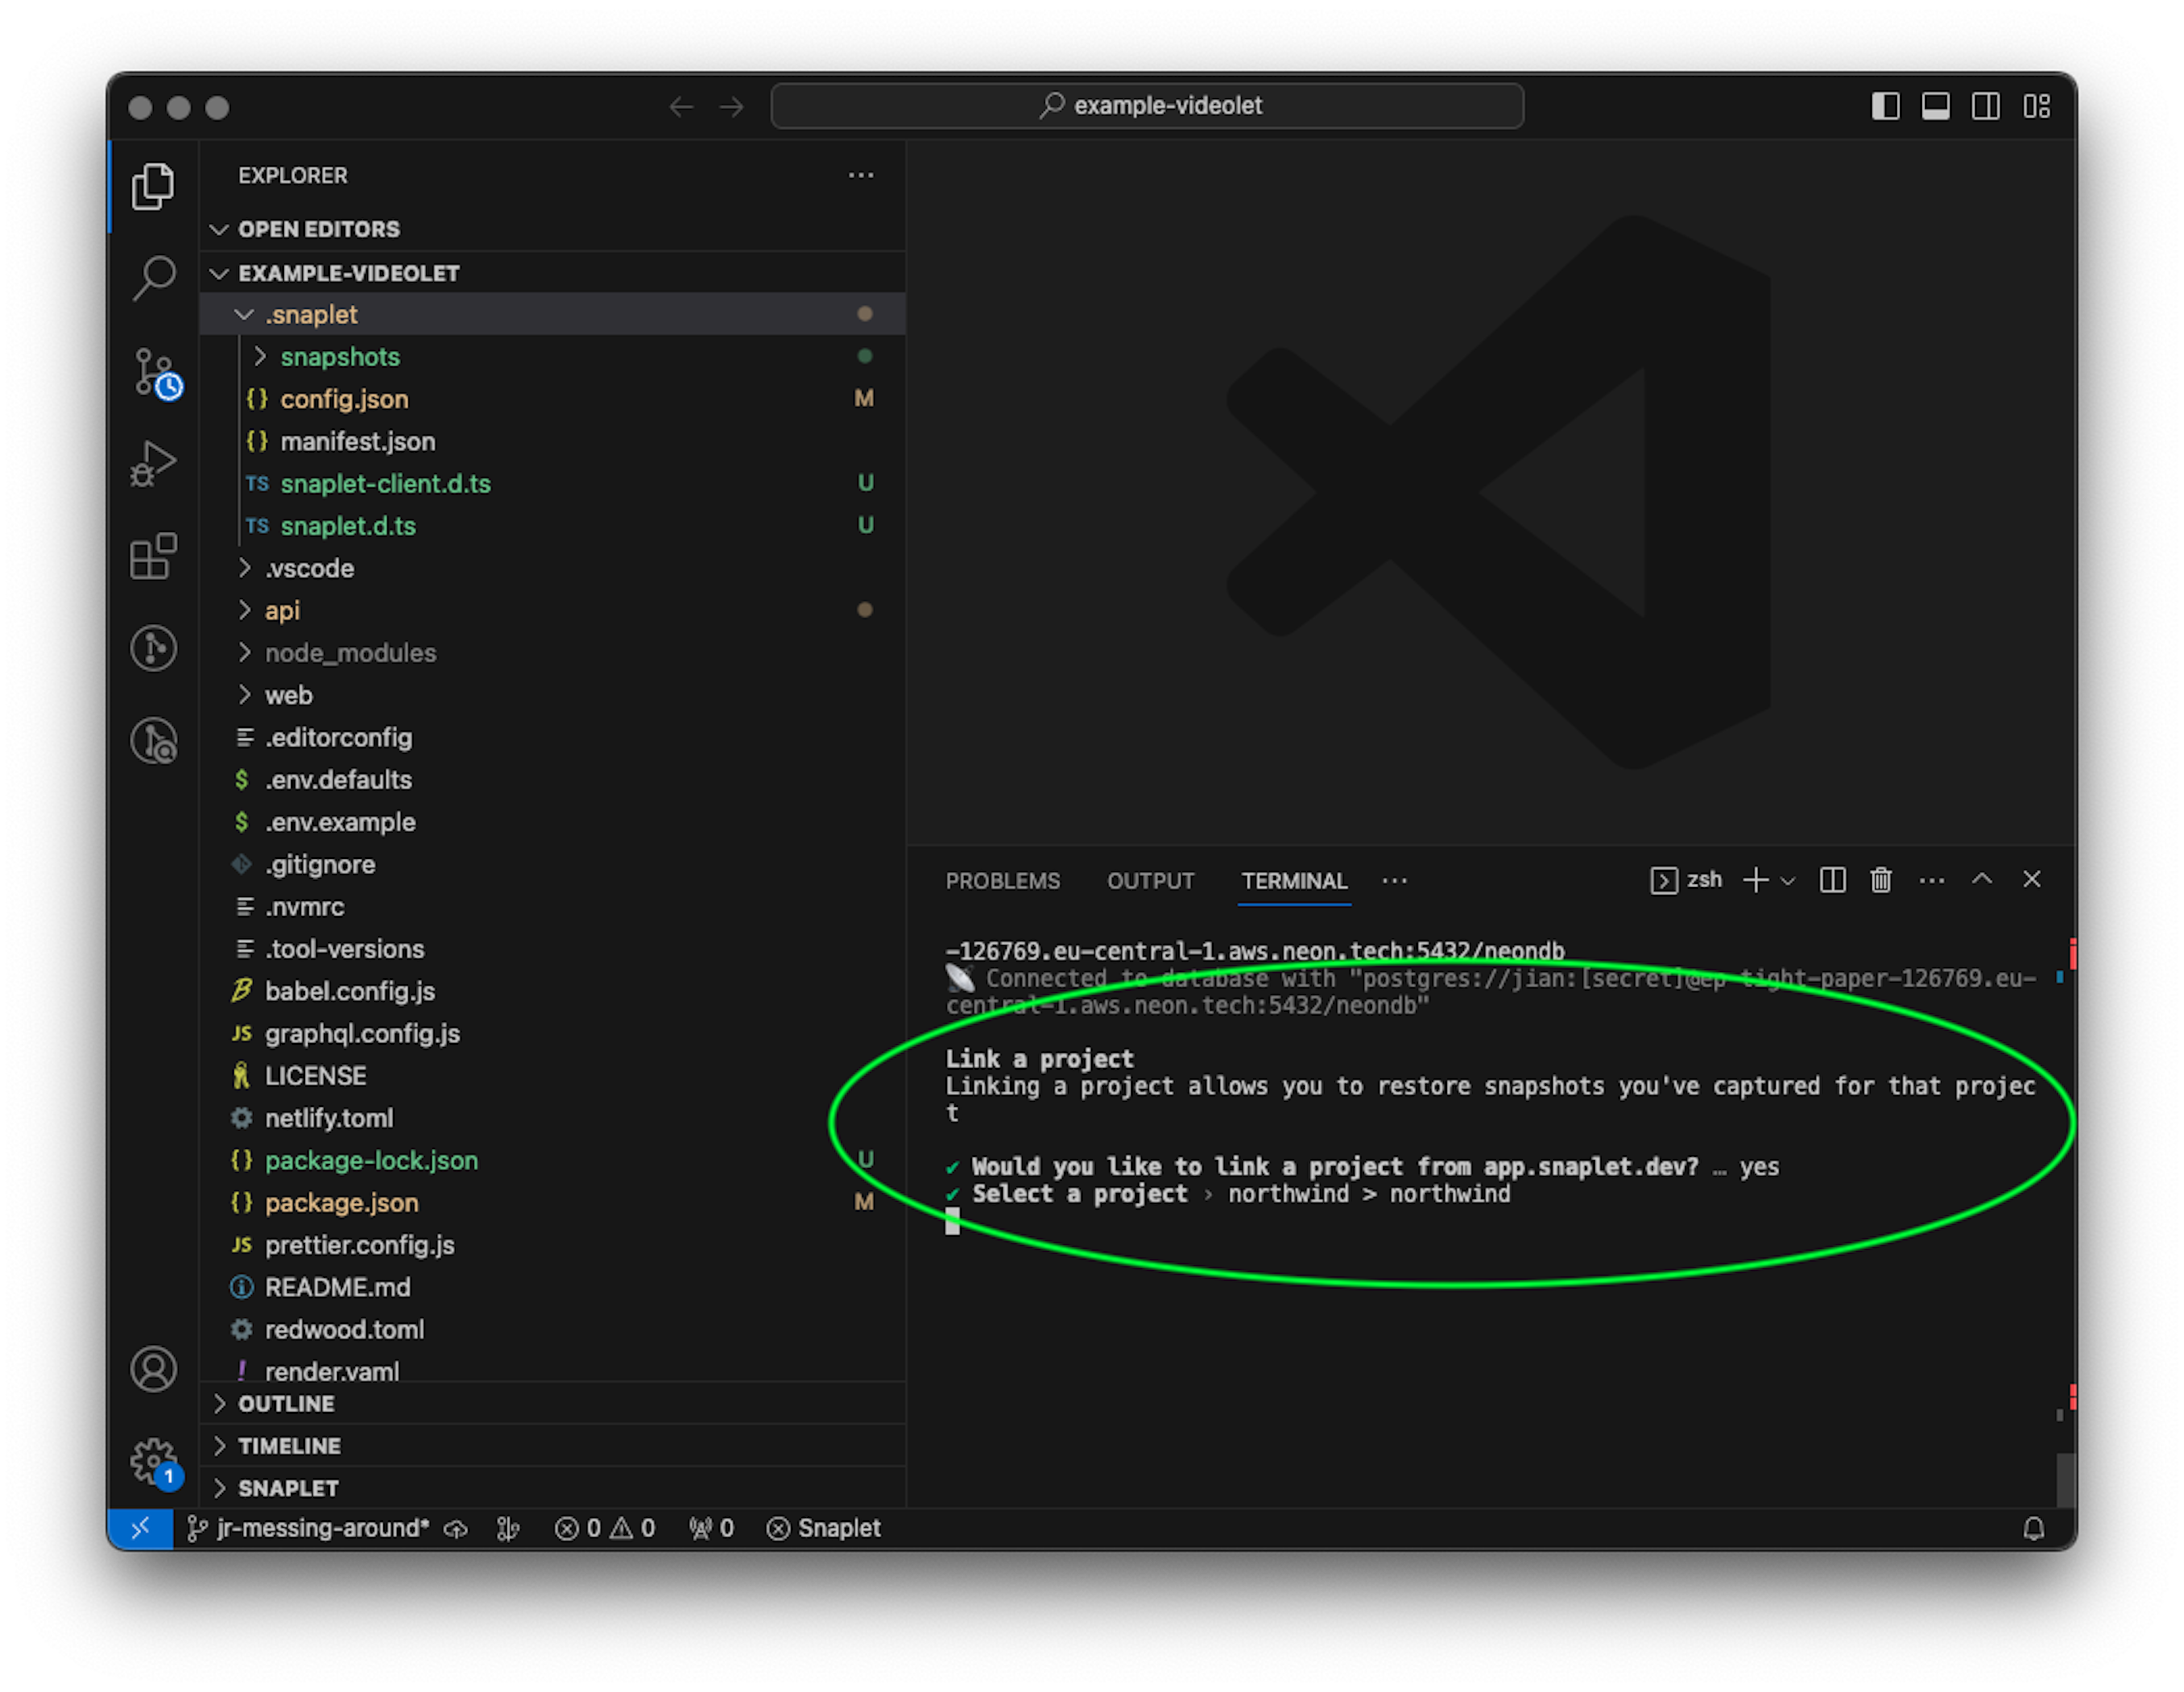Expand the snapshots folder
The width and height of the screenshot is (2184, 1692).
[x=552, y=357]
